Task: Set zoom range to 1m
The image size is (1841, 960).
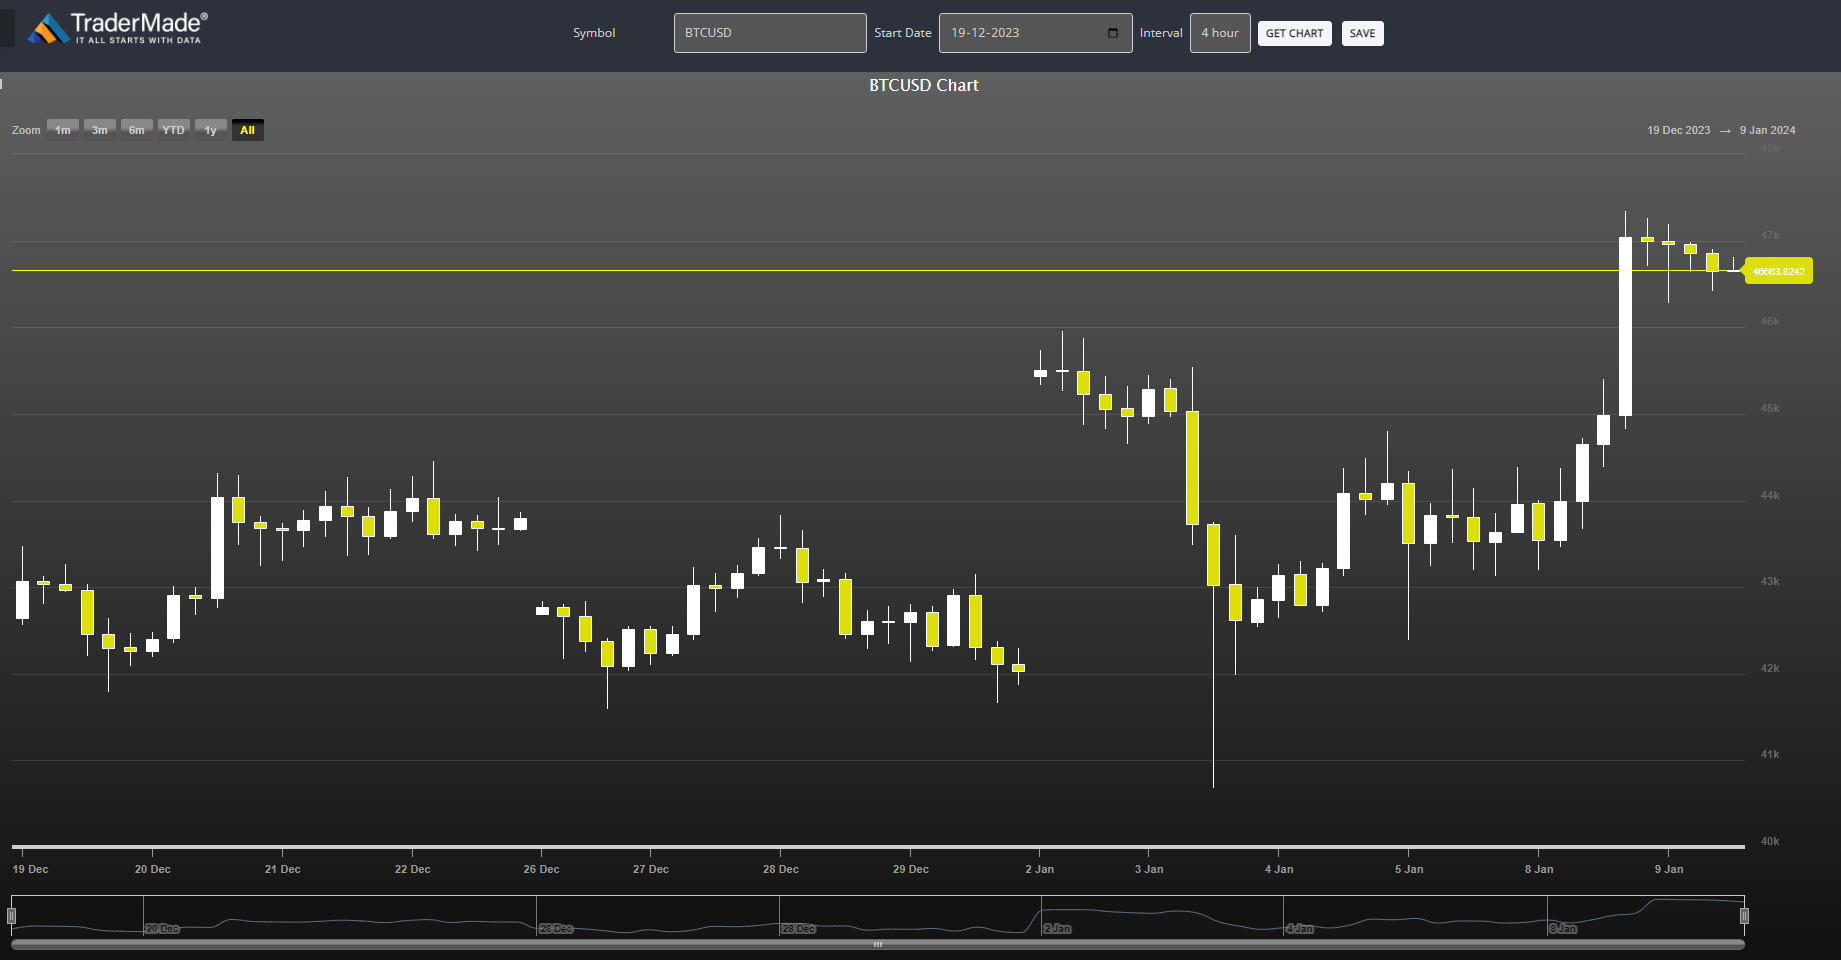Action: (x=63, y=130)
